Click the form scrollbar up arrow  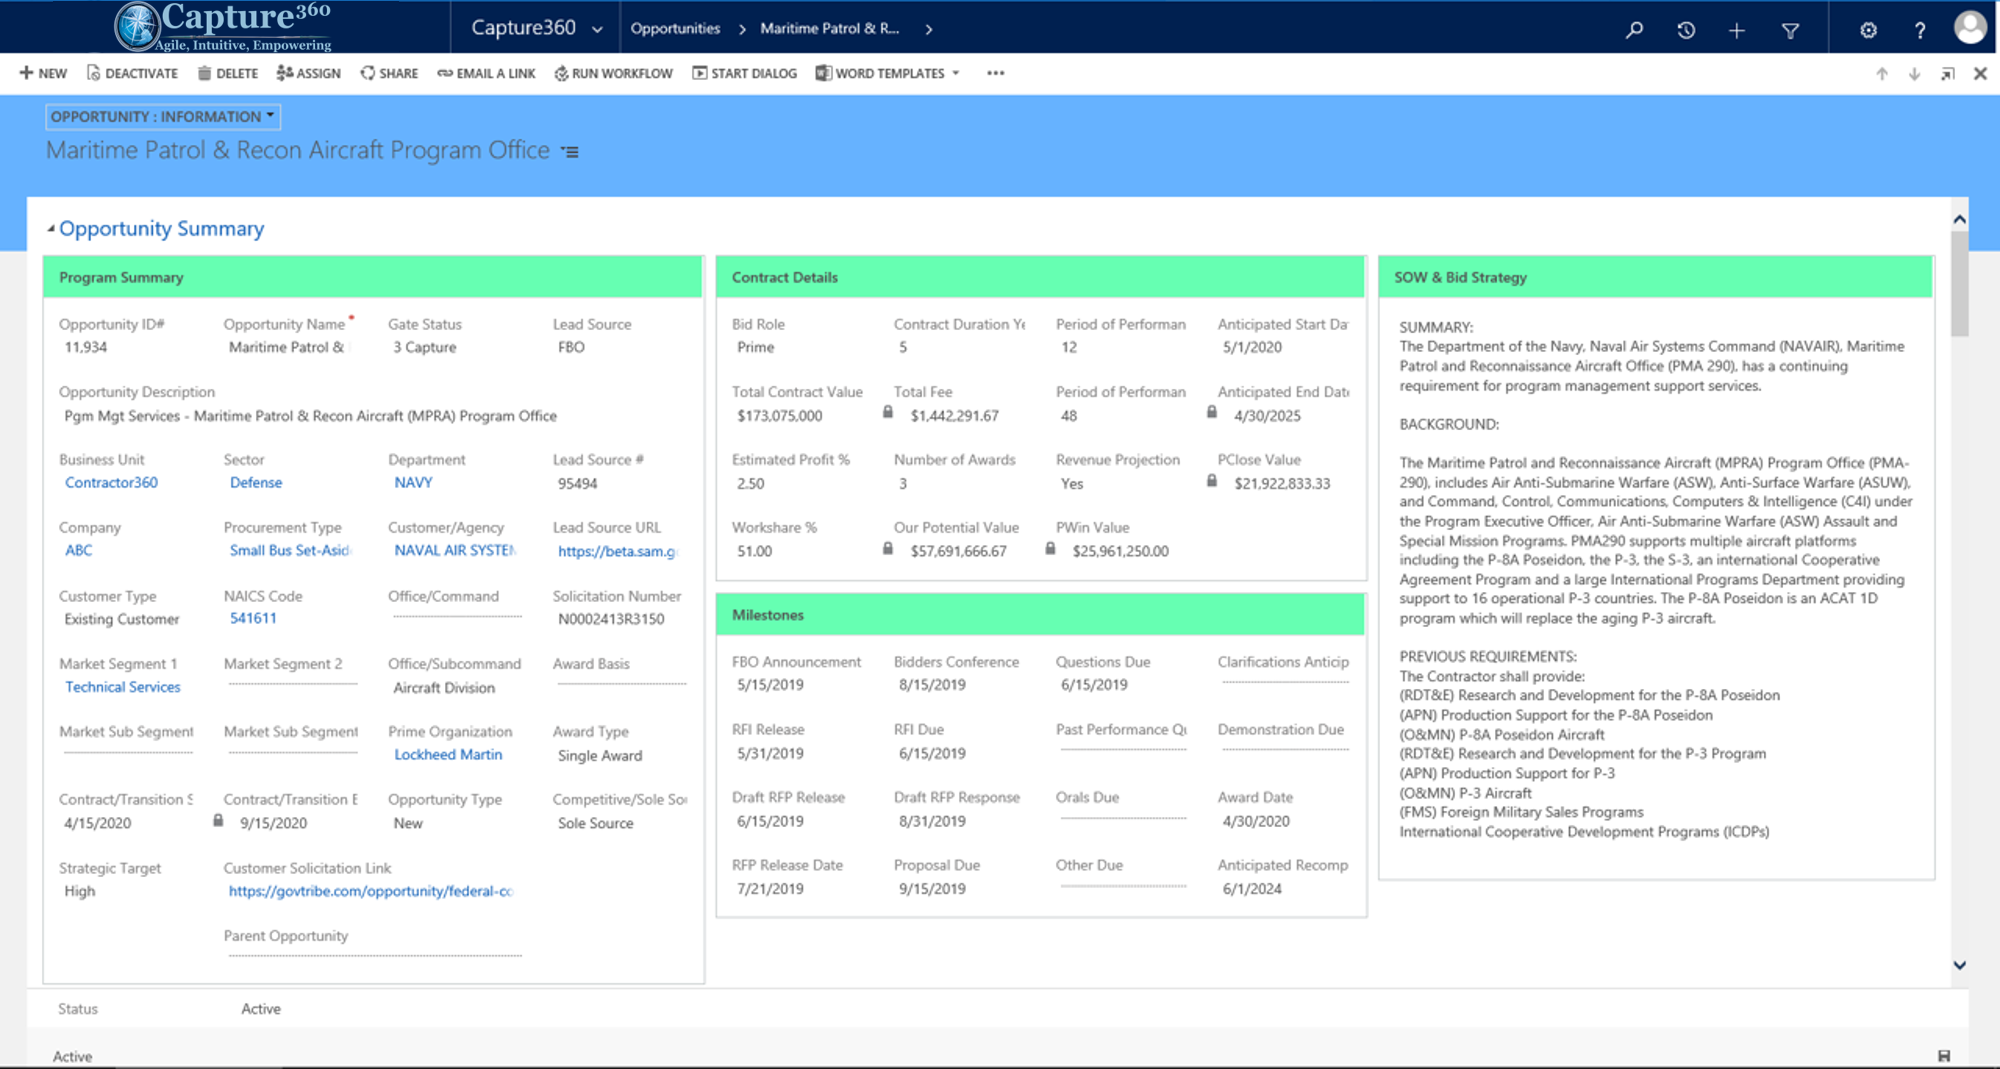(x=1960, y=219)
